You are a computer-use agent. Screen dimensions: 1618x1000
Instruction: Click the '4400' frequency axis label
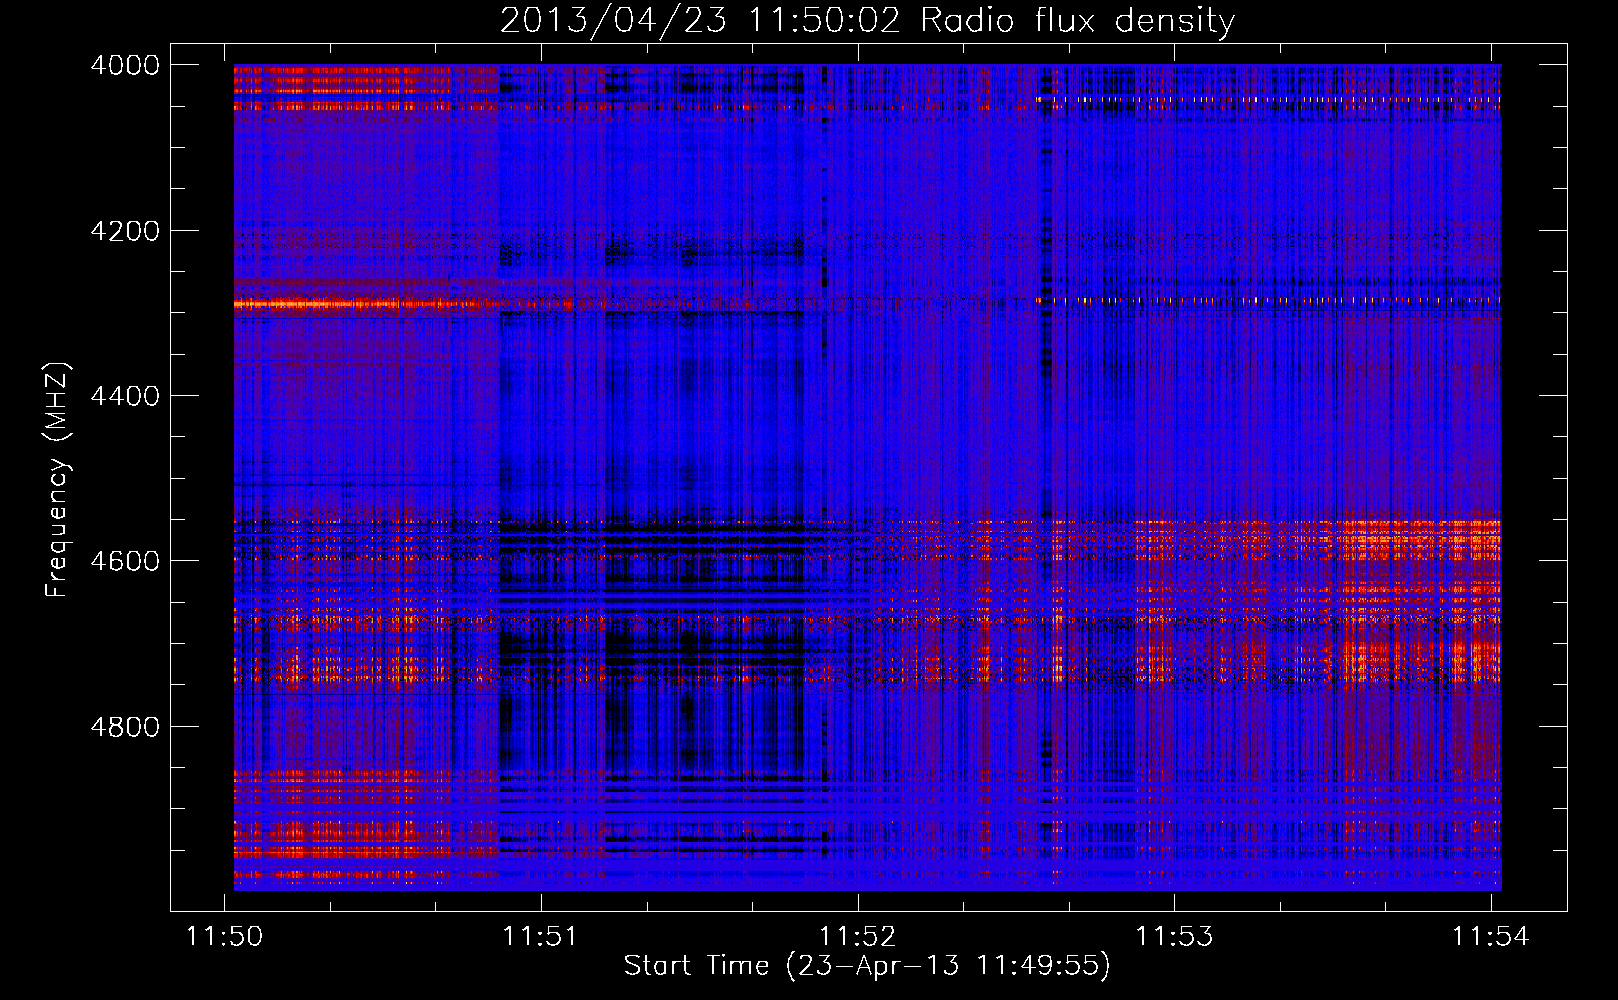[125, 396]
